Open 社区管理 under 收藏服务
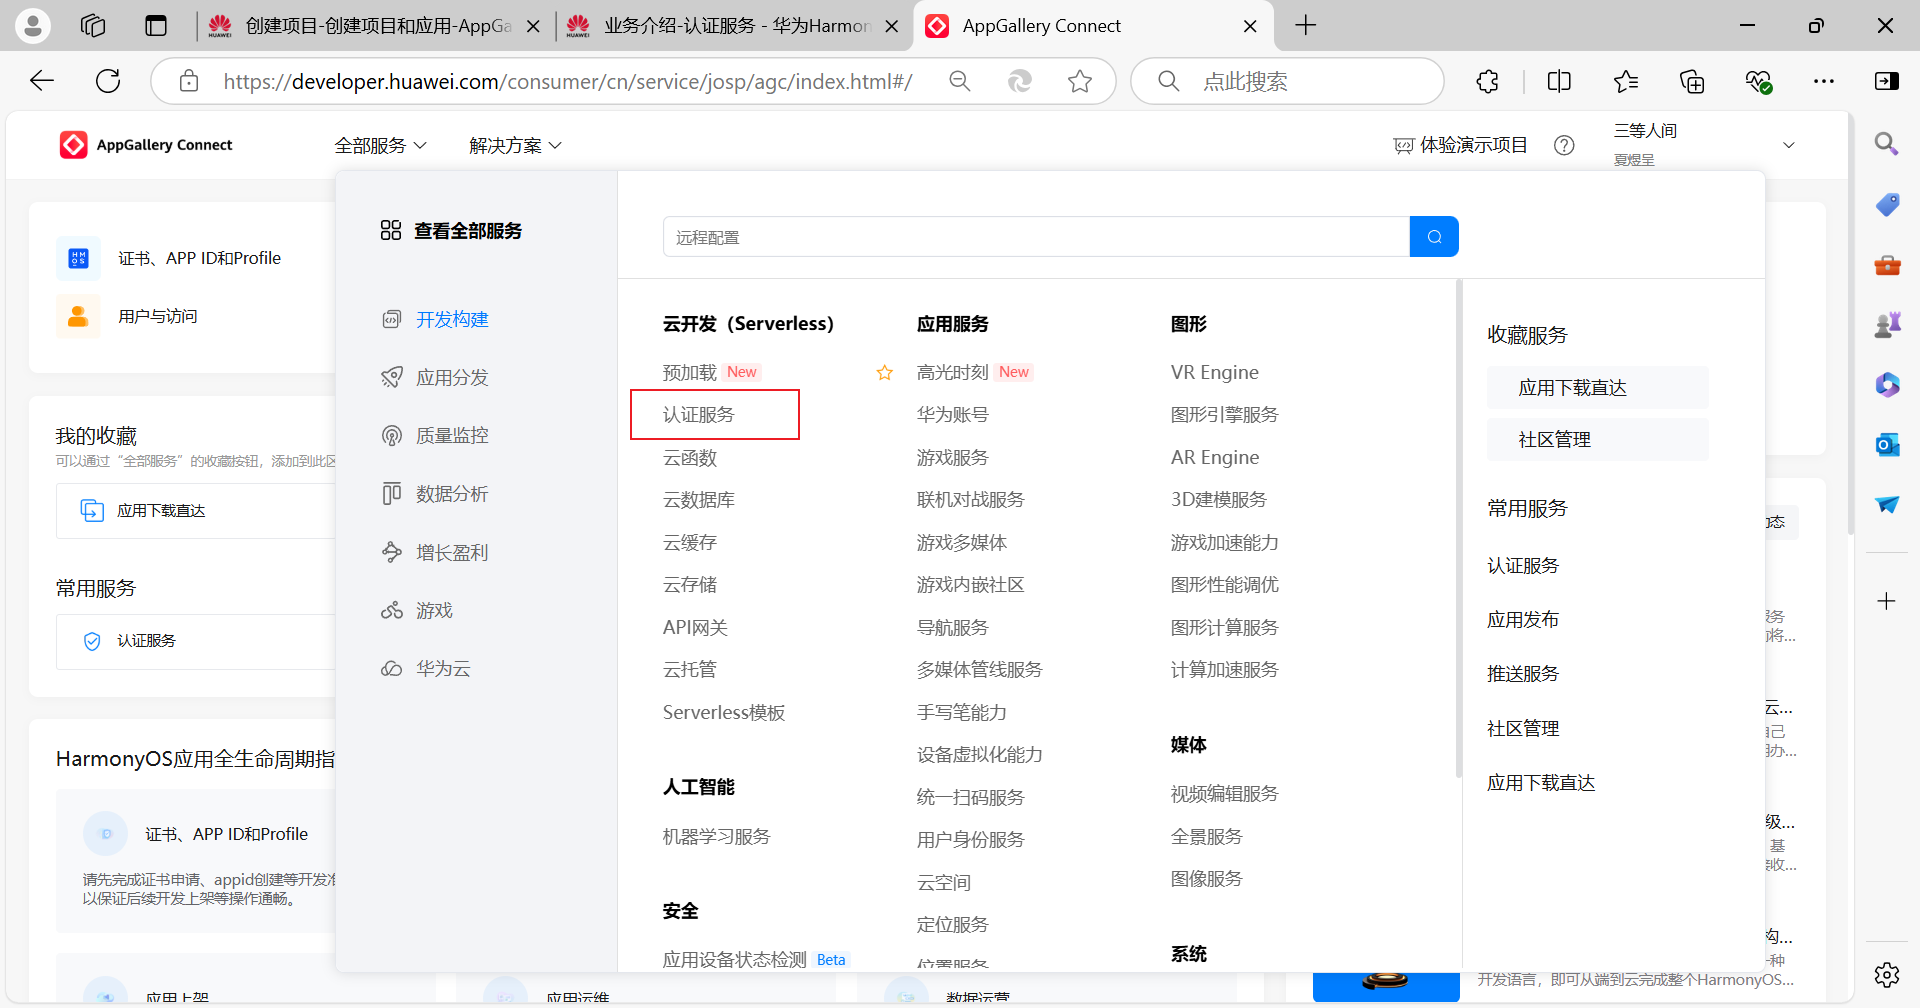The width and height of the screenshot is (1920, 1008). pos(1598,440)
